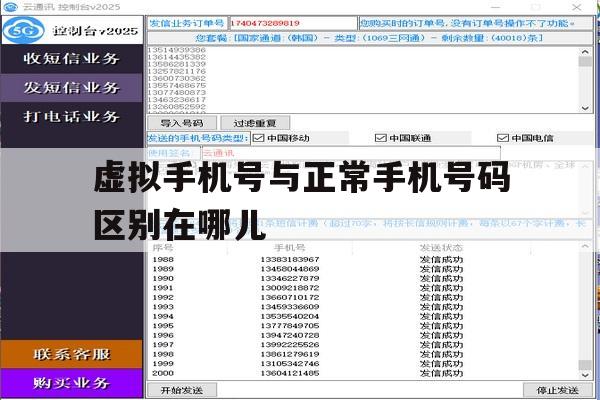Select row 1998 in the results table

(x=363, y=354)
